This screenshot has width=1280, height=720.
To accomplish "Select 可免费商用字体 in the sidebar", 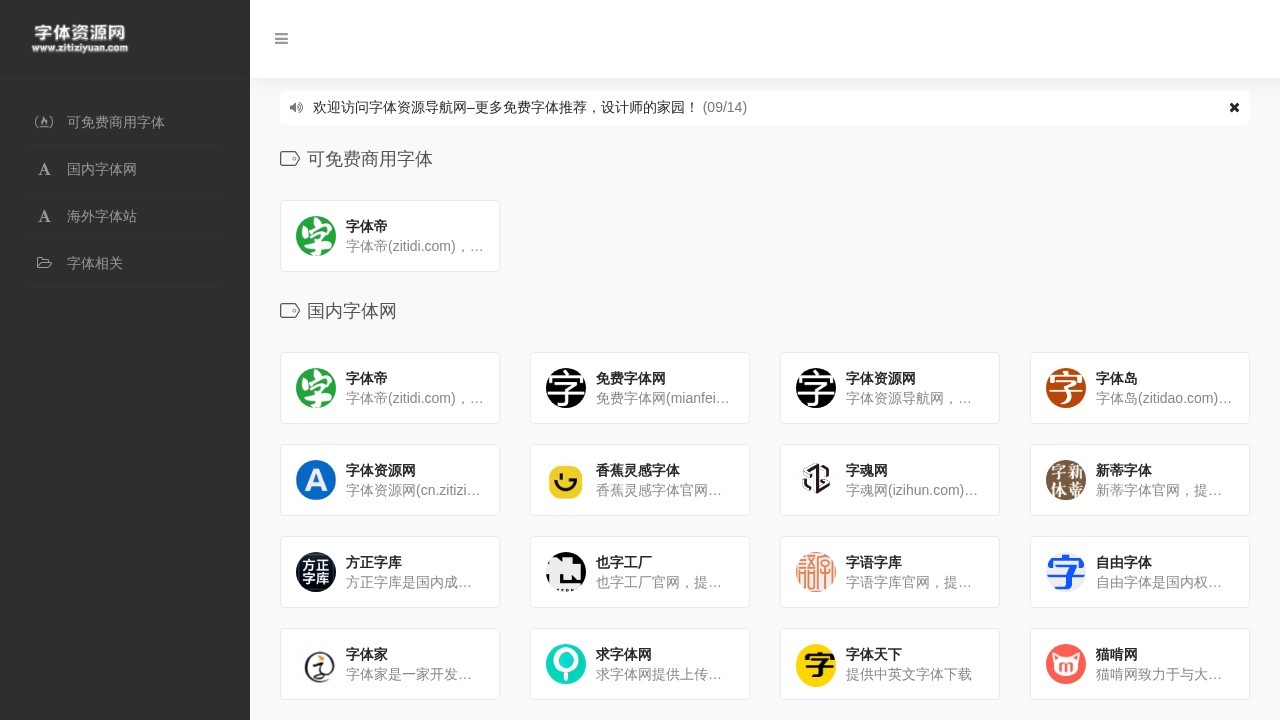I will [116, 122].
